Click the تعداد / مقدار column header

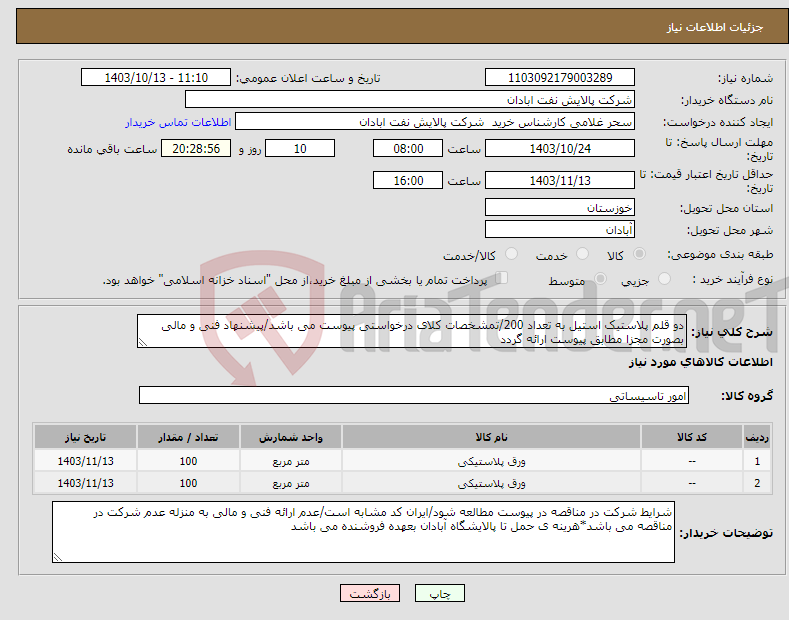(188, 437)
